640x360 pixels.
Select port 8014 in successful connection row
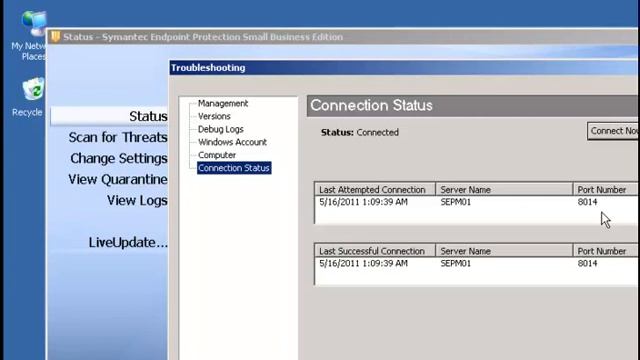coord(587,263)
